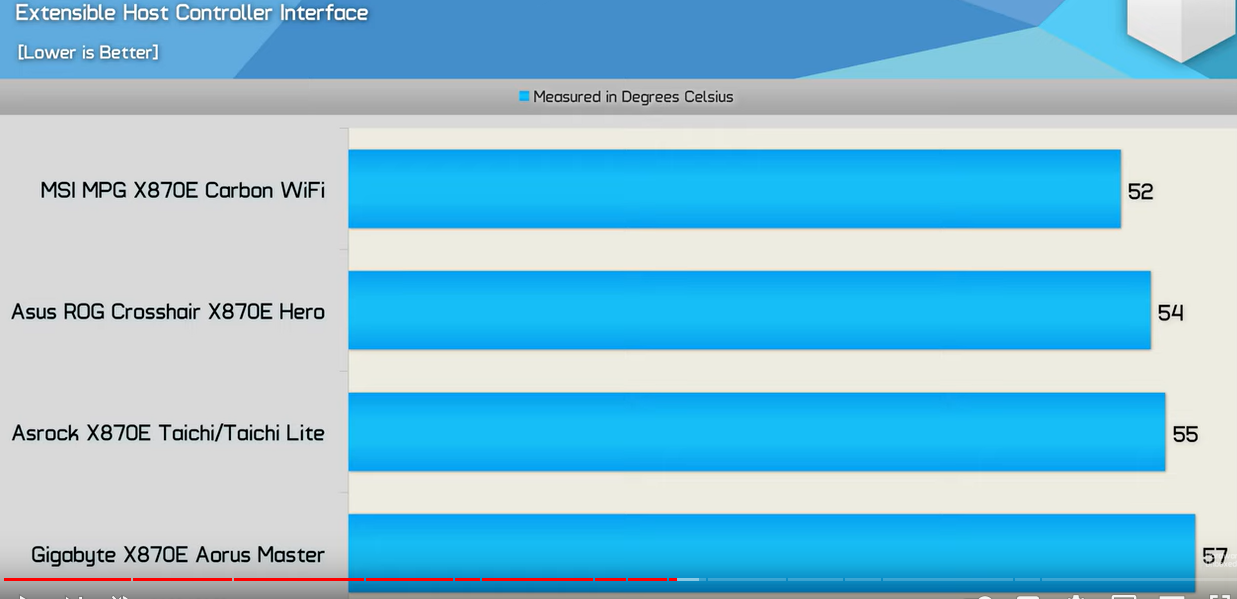Click the "Gigabyte X870E Aorus Master" label

(178, 555)
